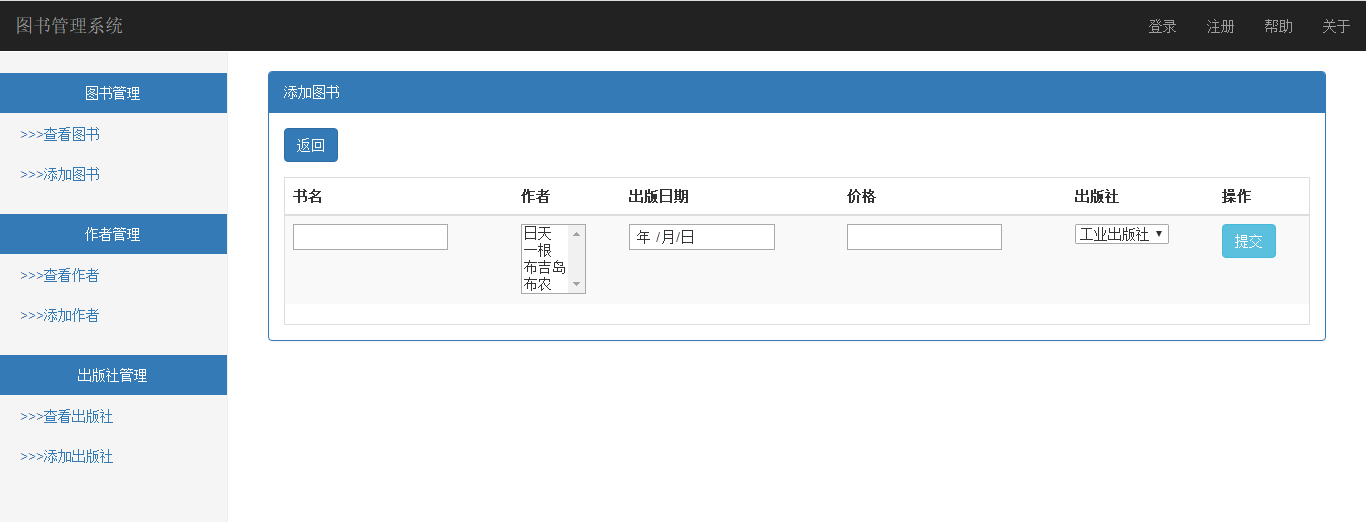Click the 操作 column header
The height and width of the screenshot is (522, 1366).
pos(1236,196)
